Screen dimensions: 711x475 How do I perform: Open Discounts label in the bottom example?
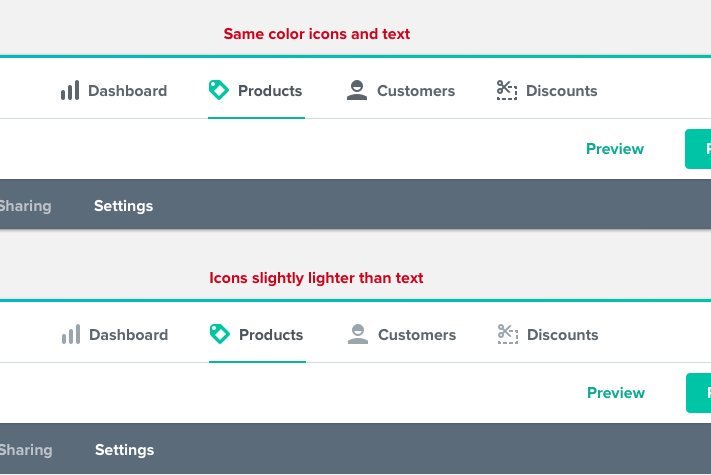tap(562, 334)
